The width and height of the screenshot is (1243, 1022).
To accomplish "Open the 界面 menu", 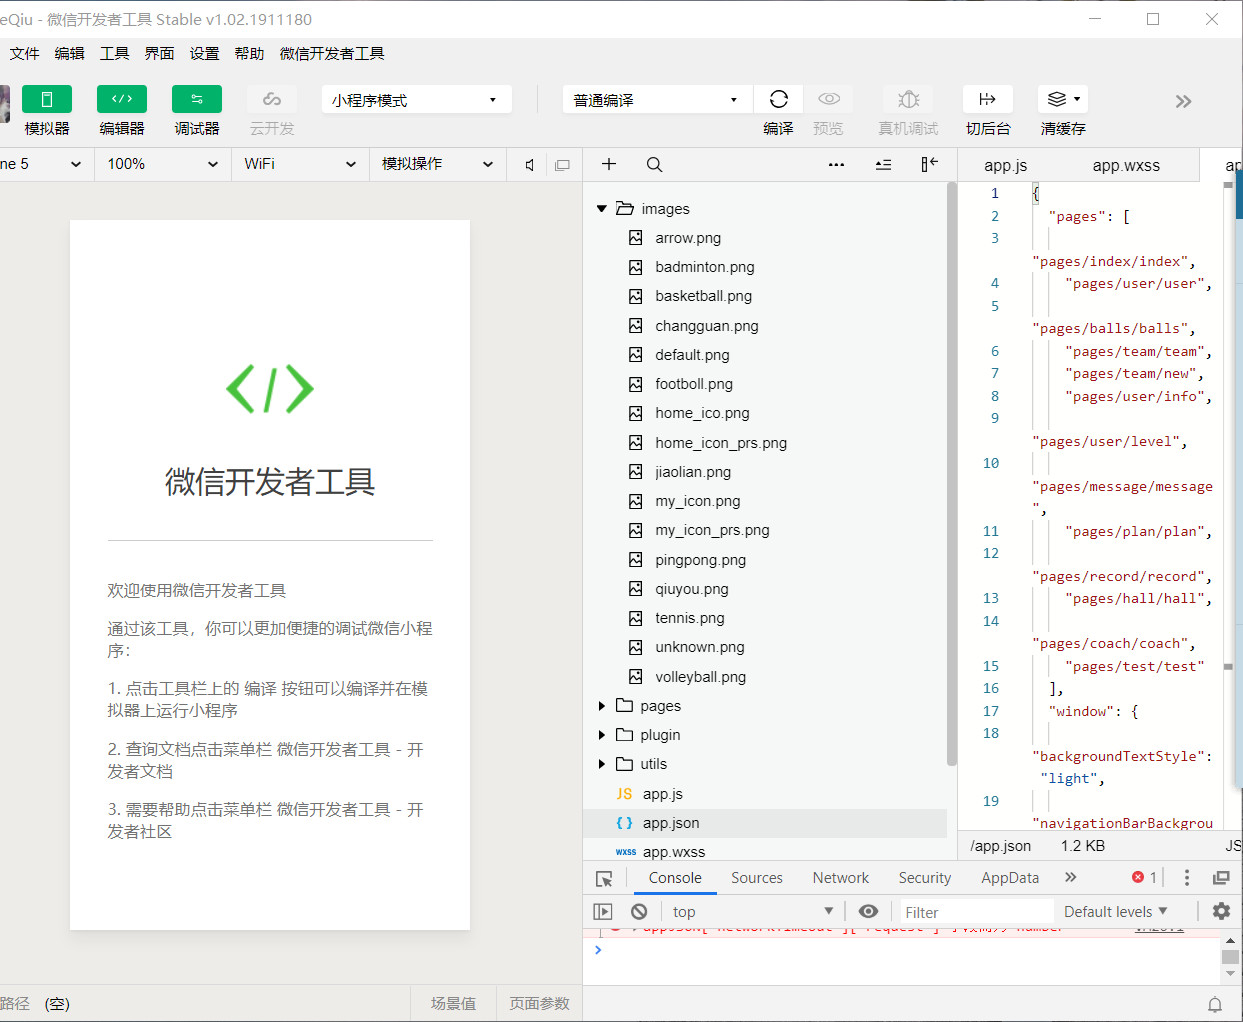I will click(159, 54).
